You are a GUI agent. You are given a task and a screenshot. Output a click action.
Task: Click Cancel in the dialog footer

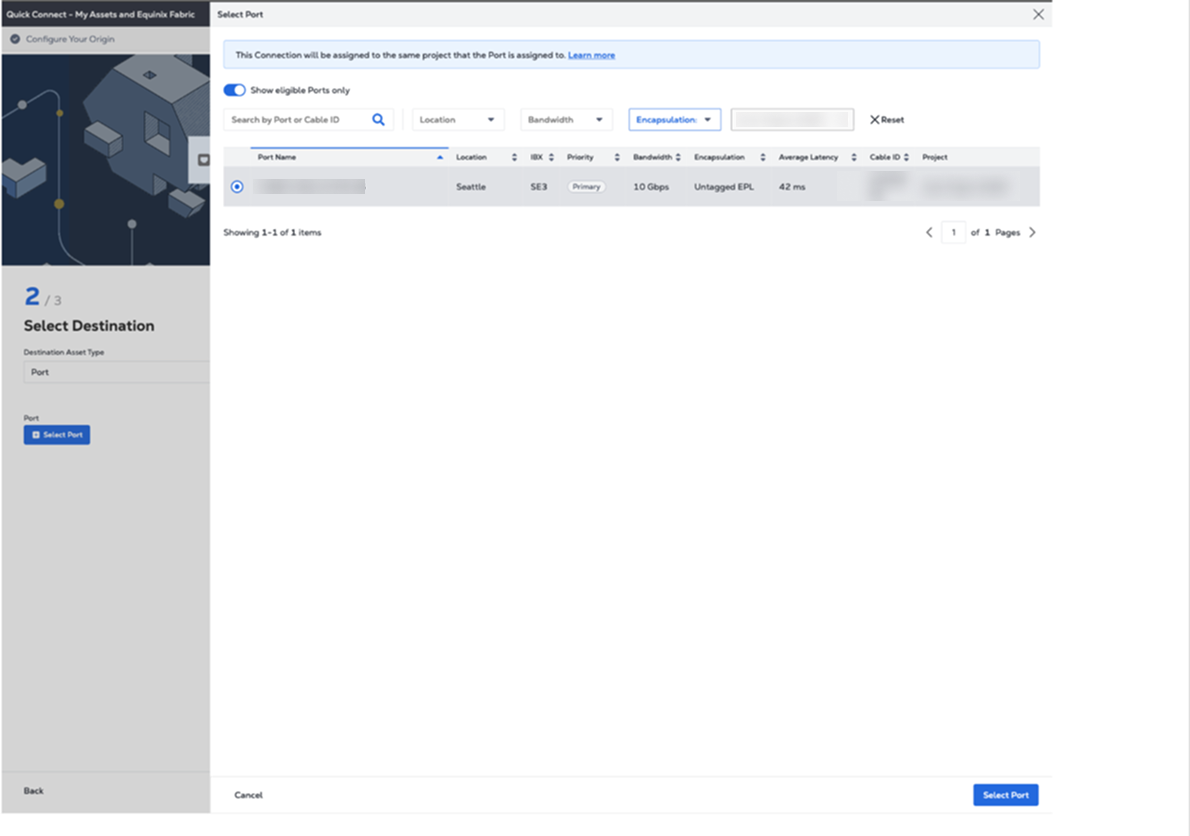point(248,795)
